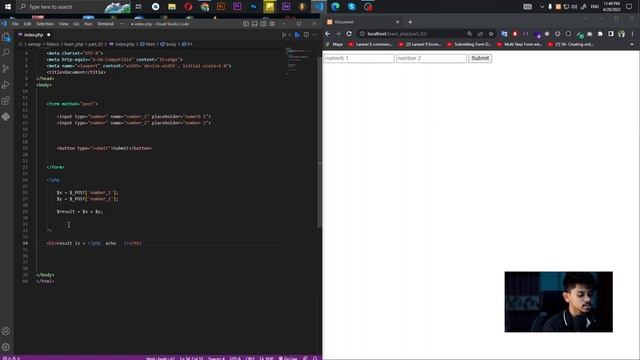
Task: Click the 'html' breadcrumb segment
Action: tap(148, 44)
